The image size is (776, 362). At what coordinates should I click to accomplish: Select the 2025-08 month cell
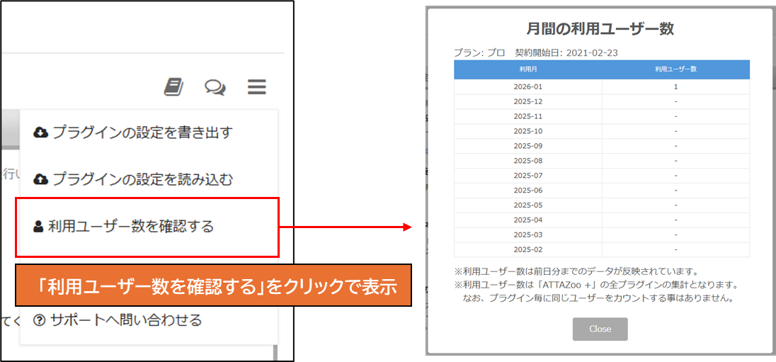click(528, 161)
